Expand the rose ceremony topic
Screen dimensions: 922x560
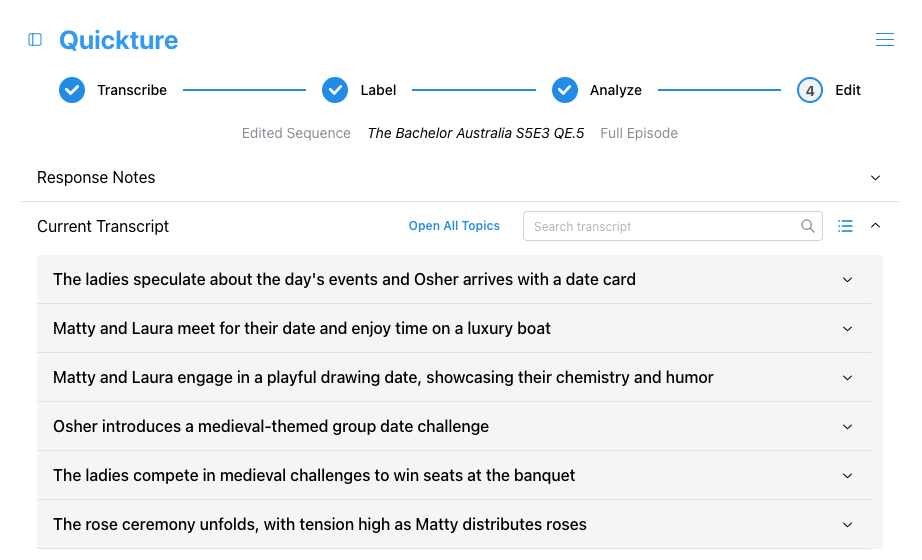454,524
